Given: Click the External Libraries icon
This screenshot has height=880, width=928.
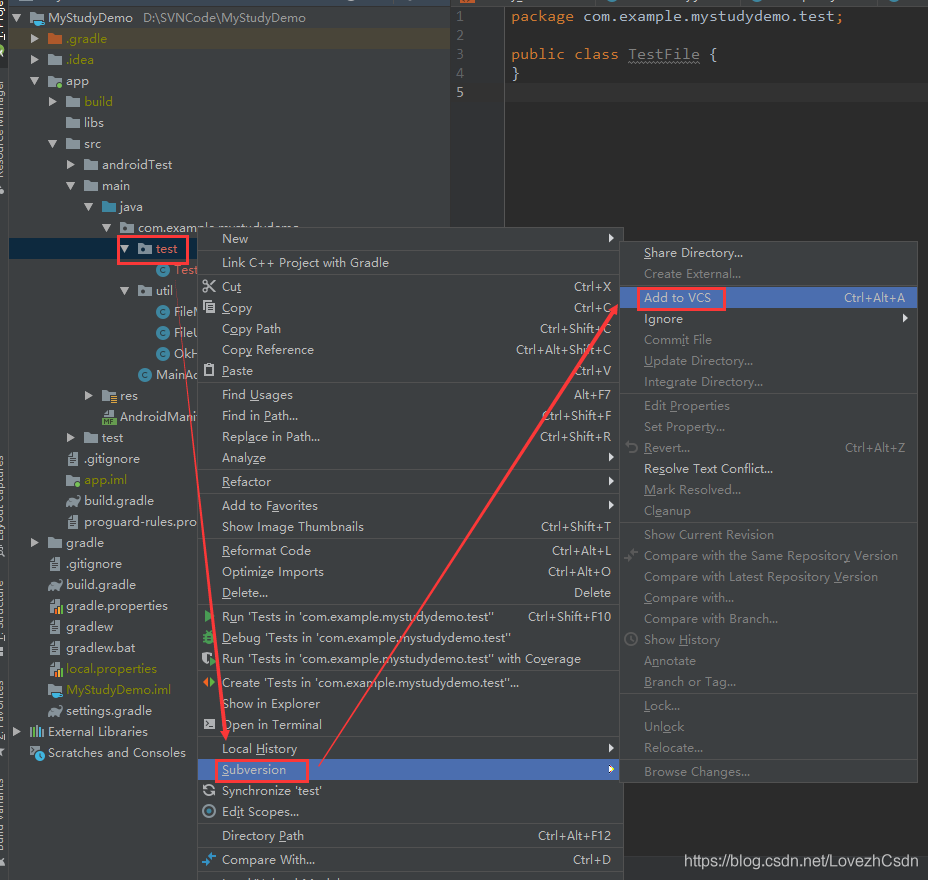Looking at the screenshot, I should (37, 731).
